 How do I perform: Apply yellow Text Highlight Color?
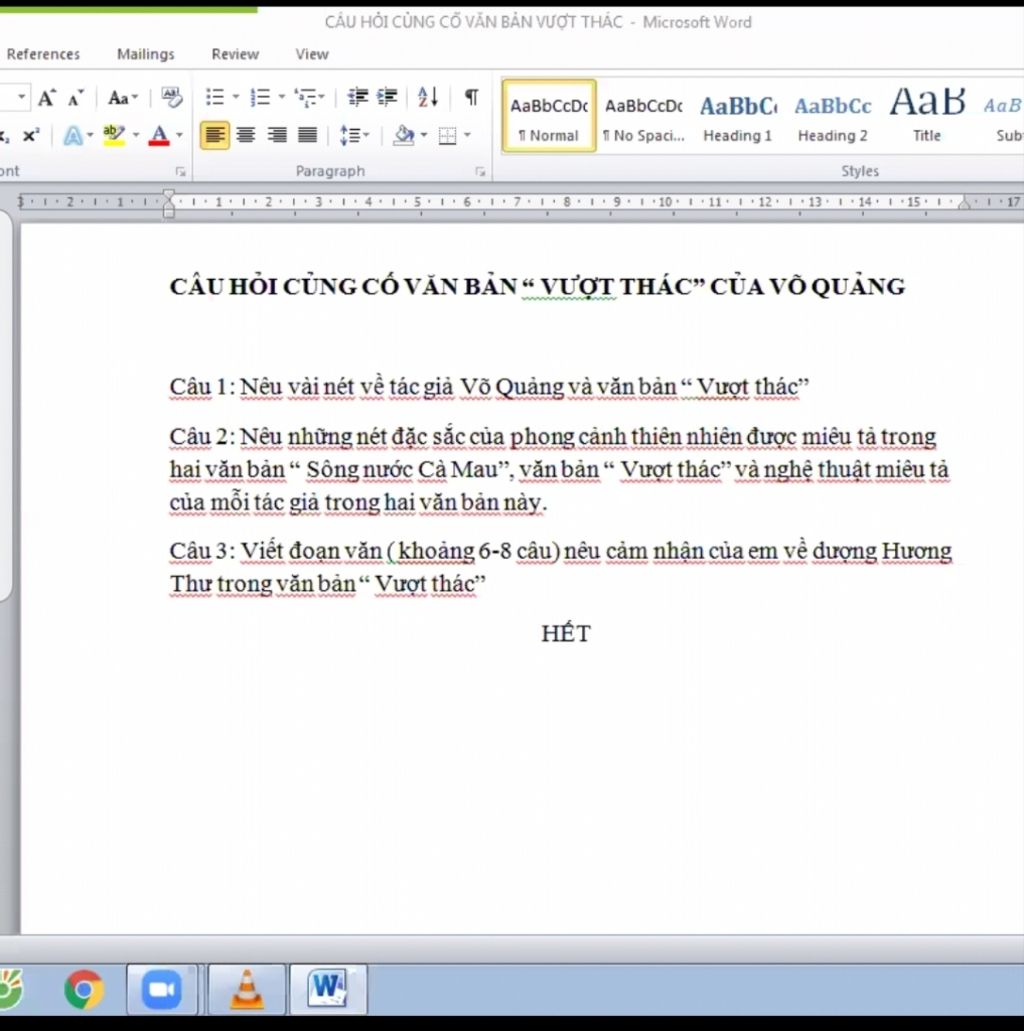[x=114, y=135]
